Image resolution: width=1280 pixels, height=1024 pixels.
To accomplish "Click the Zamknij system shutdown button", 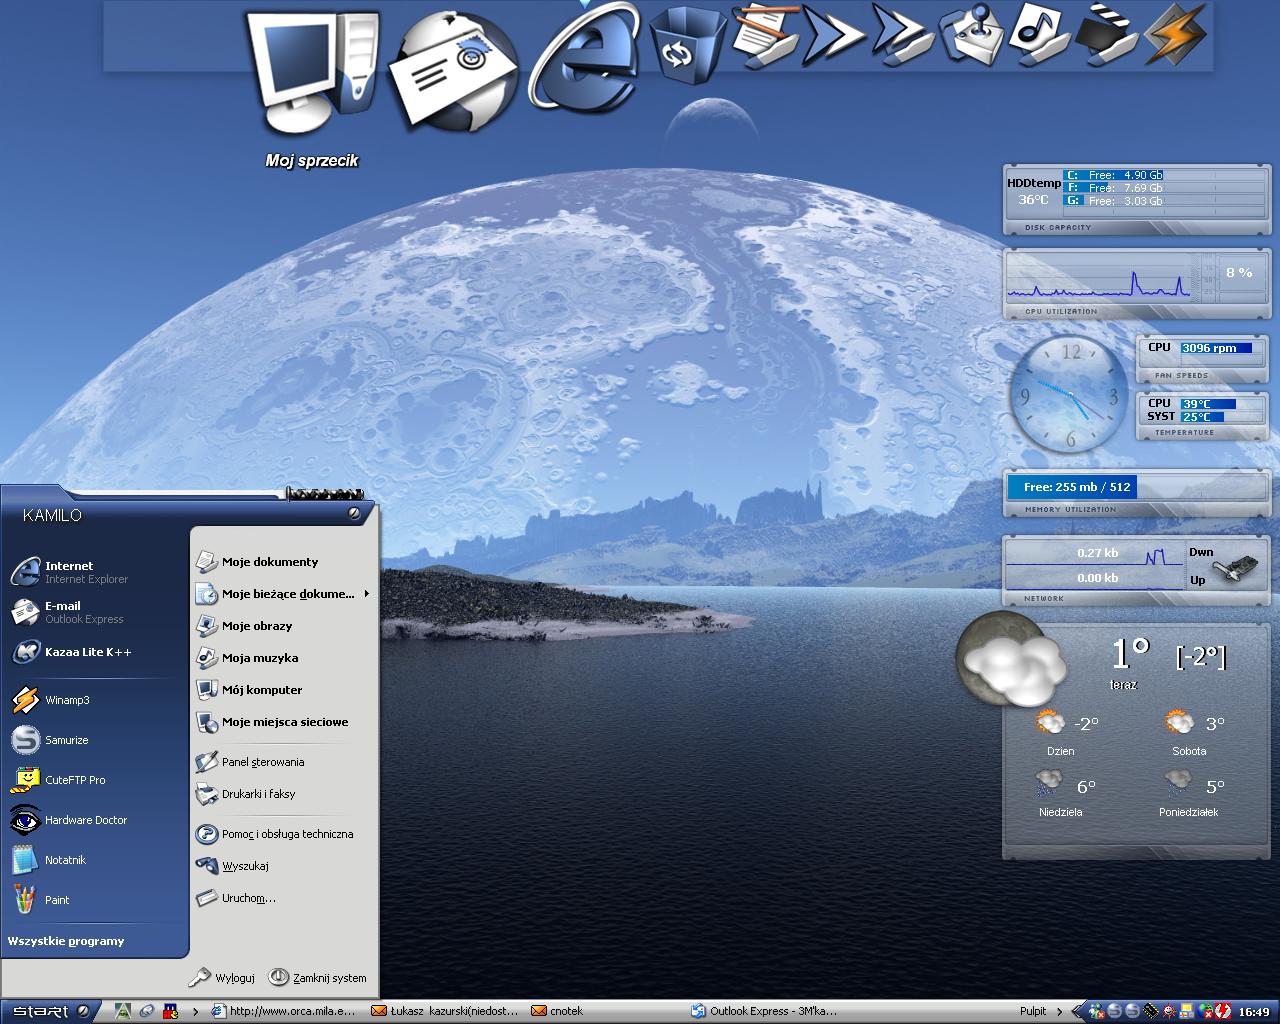I will pyautogui.click(x=318, y=978).
